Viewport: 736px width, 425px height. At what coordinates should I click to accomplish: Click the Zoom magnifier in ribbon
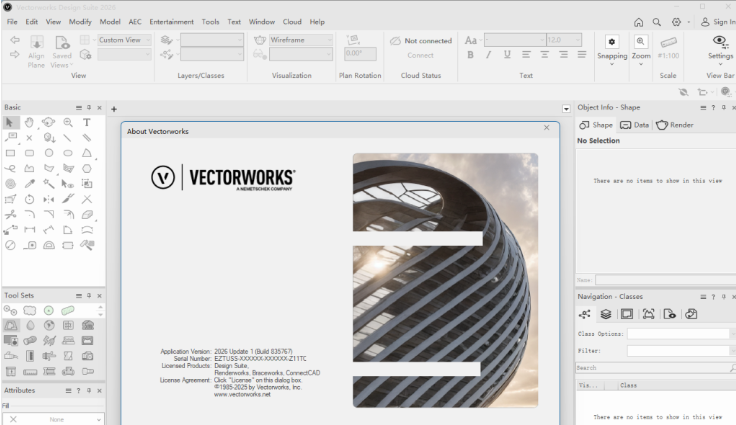[640, 42]
